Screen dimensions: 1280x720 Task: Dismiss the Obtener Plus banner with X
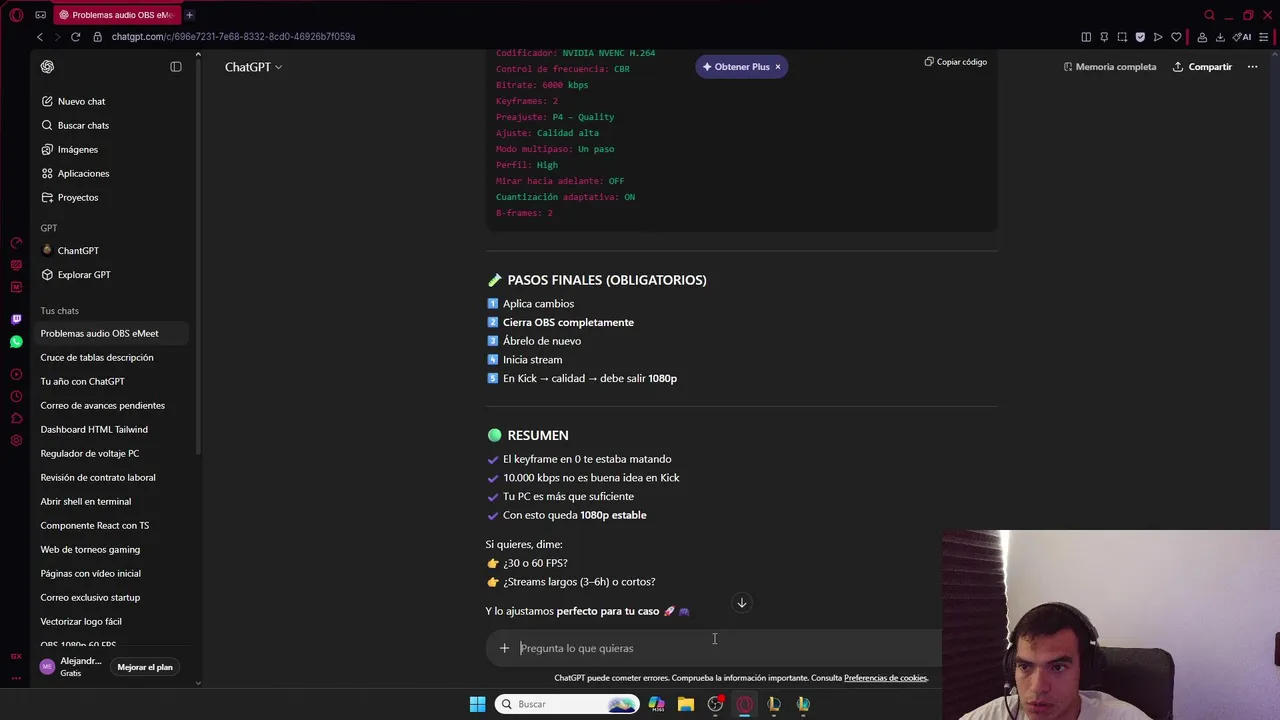[777, 67]
